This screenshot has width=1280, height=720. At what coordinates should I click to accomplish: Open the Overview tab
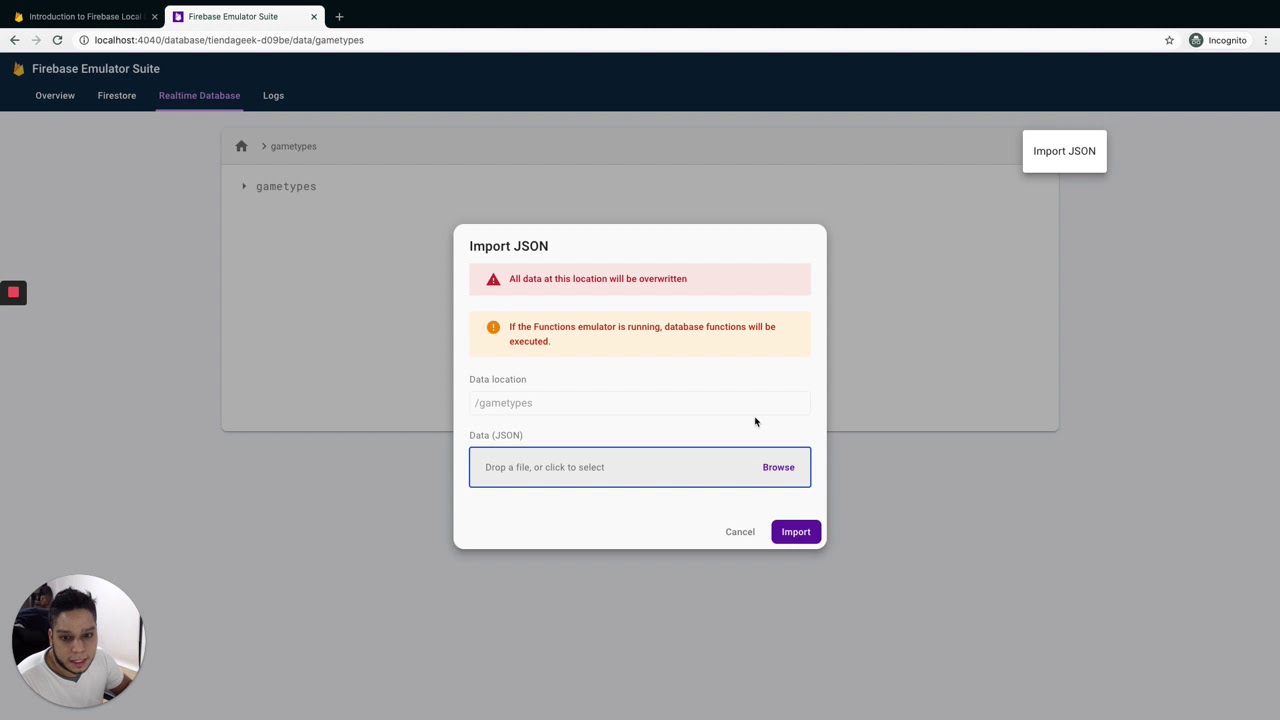(55, 96)
